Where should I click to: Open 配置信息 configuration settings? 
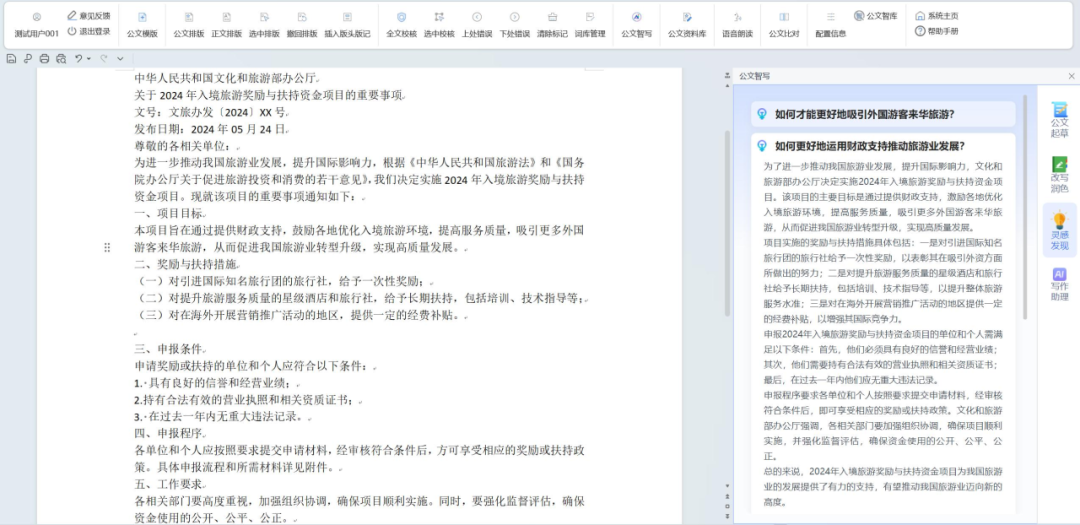click(x=831, y=25)
